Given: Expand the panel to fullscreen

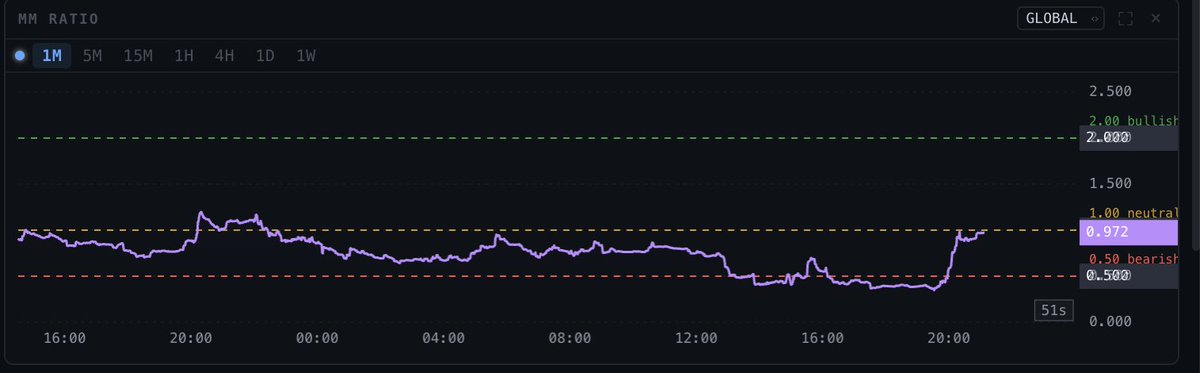Looking at the screenshot, I should pyautogui.click(x=1126, y=18).
